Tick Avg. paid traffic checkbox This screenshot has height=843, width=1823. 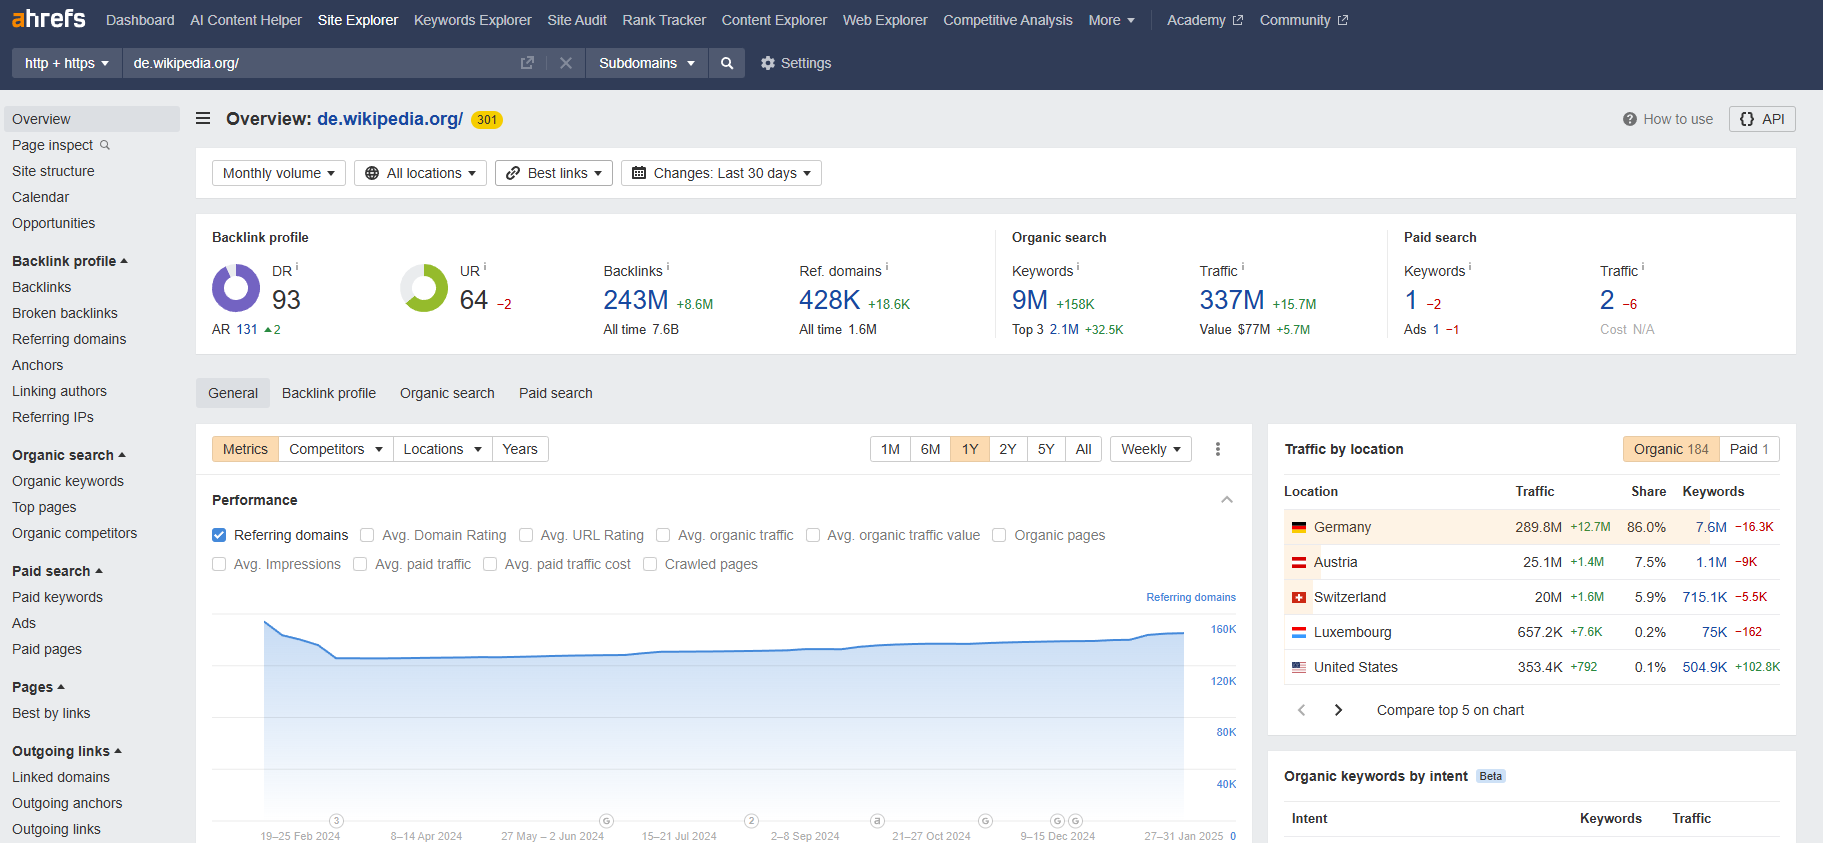360,564
